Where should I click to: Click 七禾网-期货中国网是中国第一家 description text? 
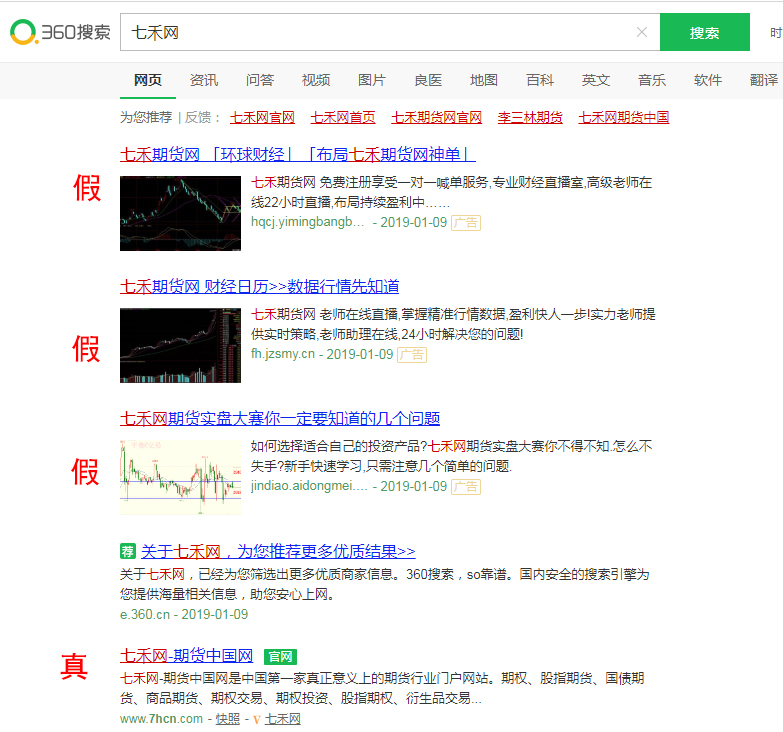[382, 688]
